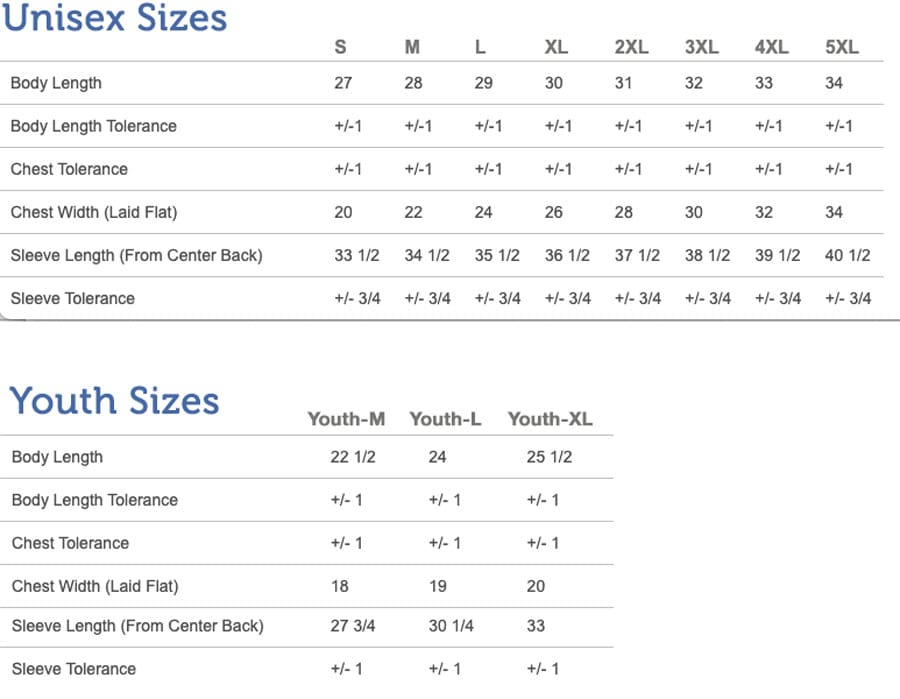Click youth Sleeve Tolerance row label

tap(74, 669)
